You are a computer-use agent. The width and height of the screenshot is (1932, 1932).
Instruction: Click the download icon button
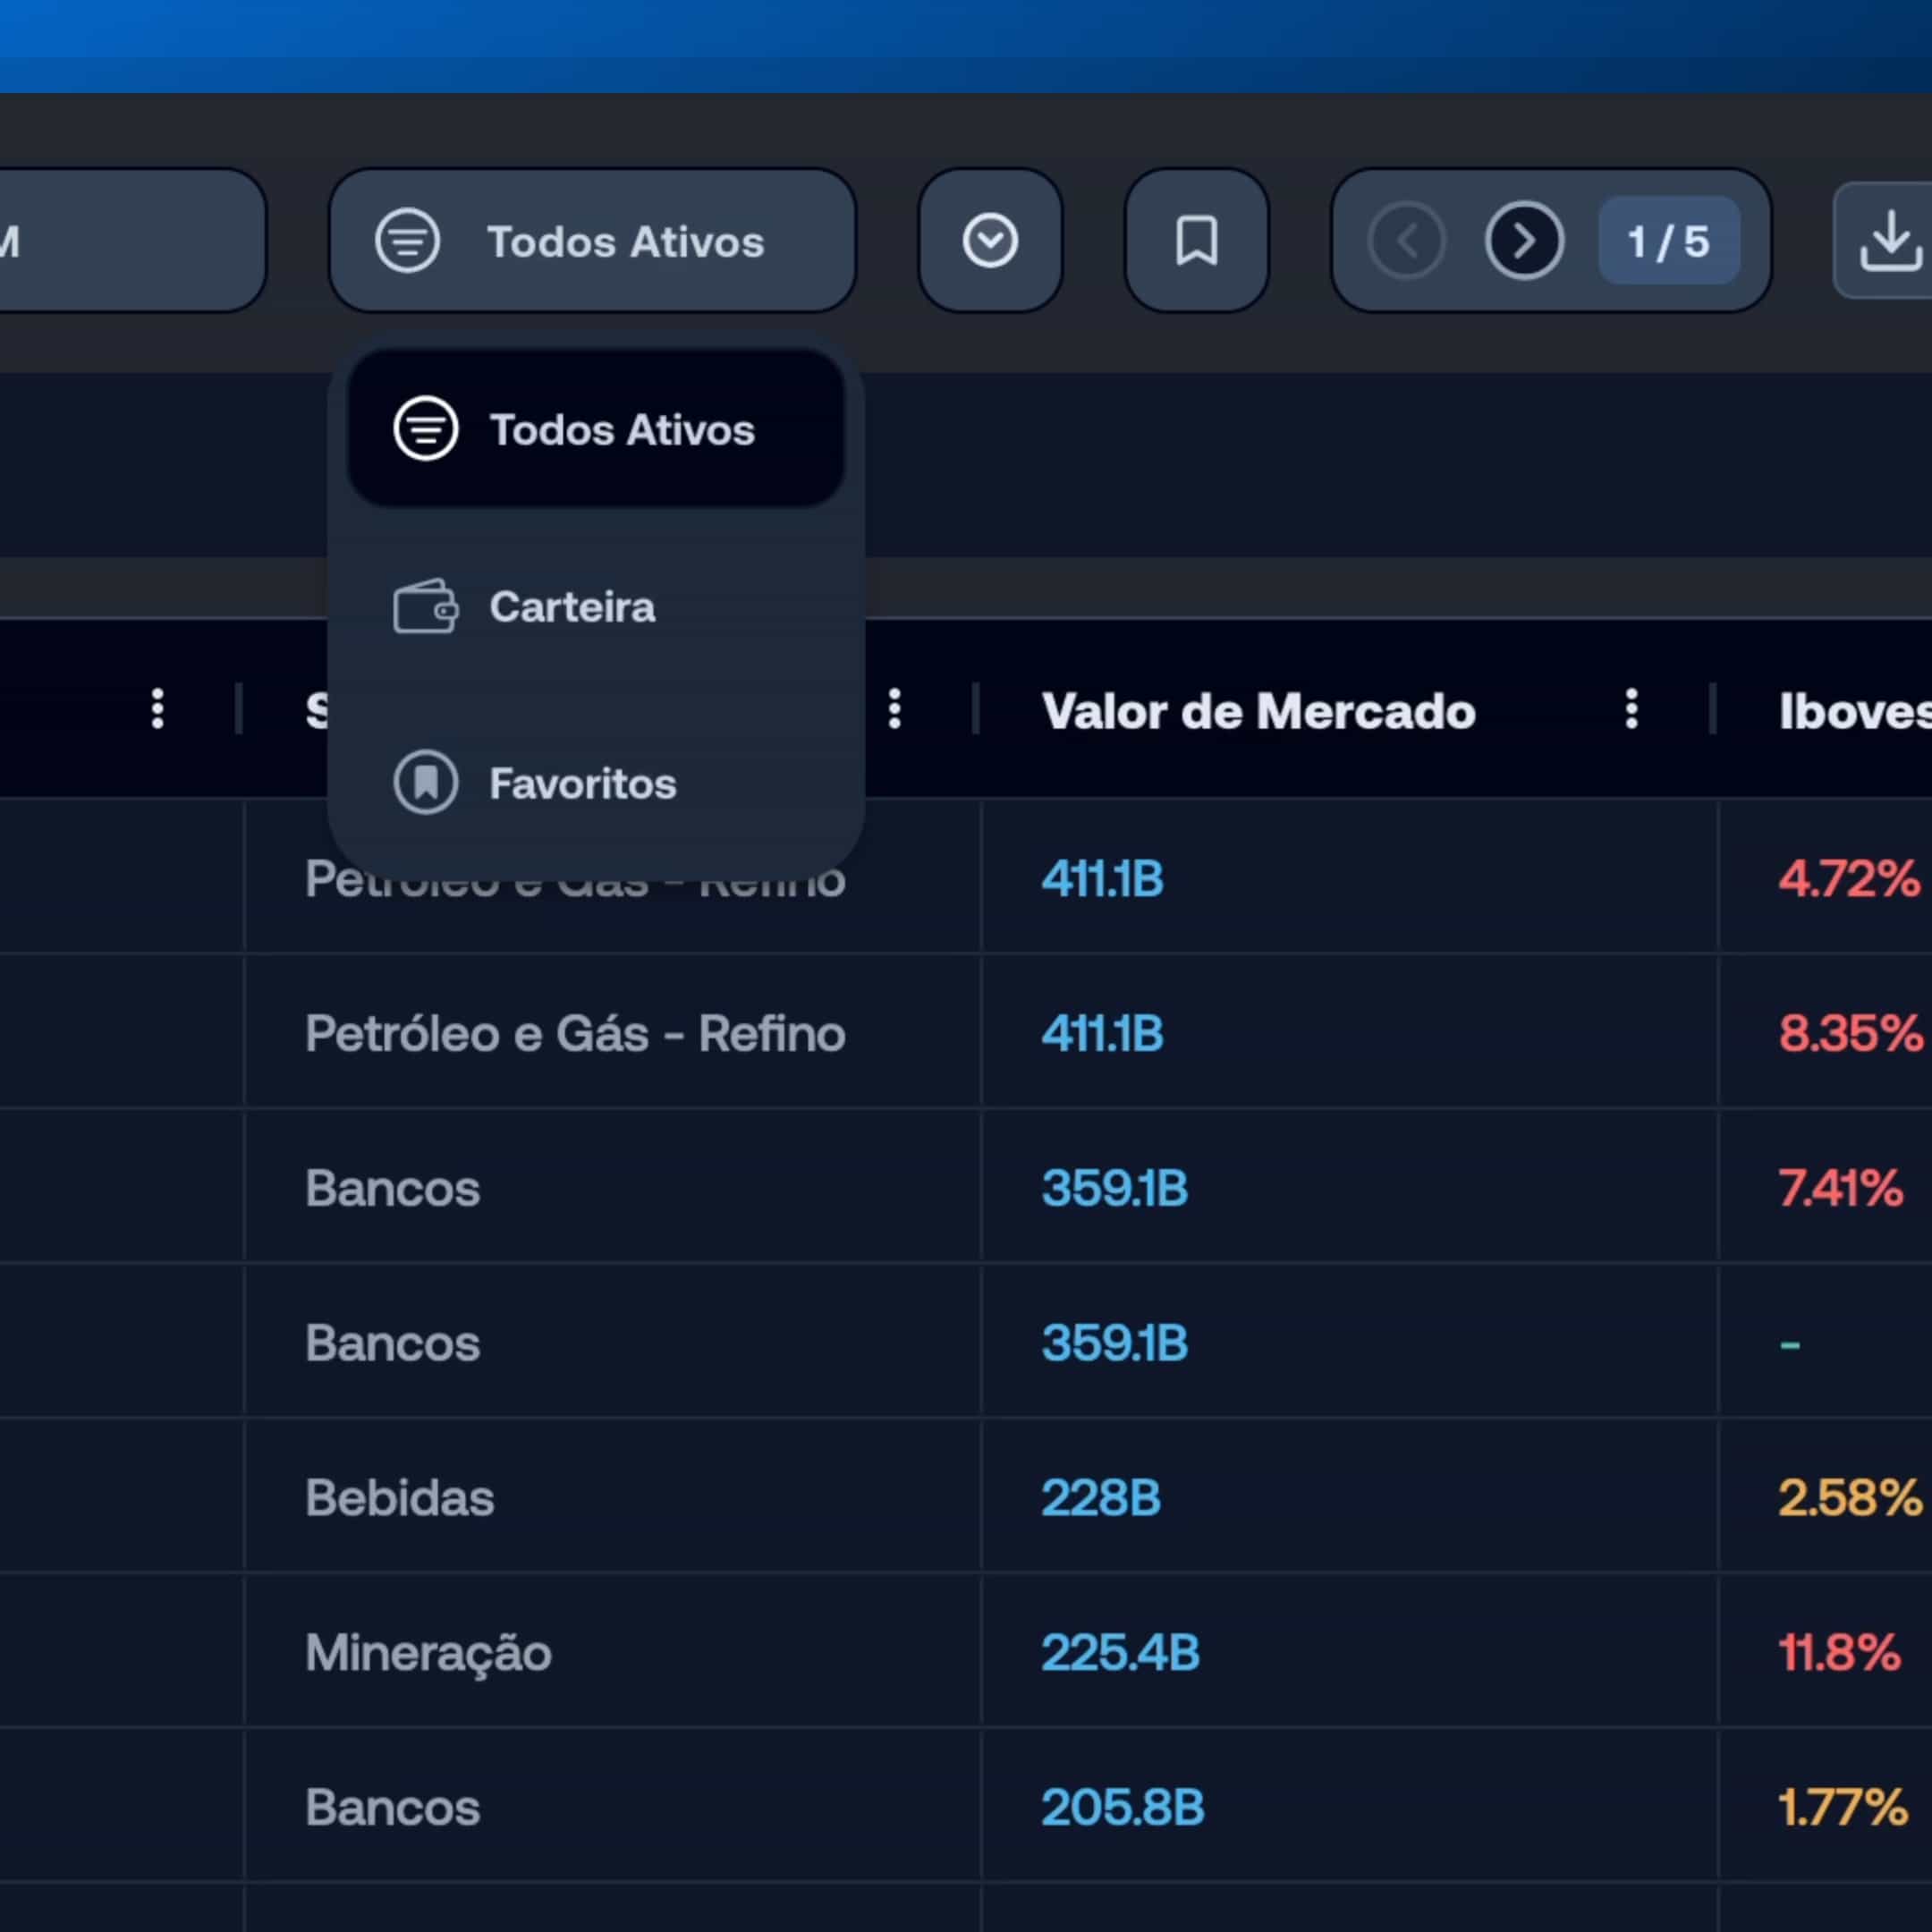(x=1888, y=241)
